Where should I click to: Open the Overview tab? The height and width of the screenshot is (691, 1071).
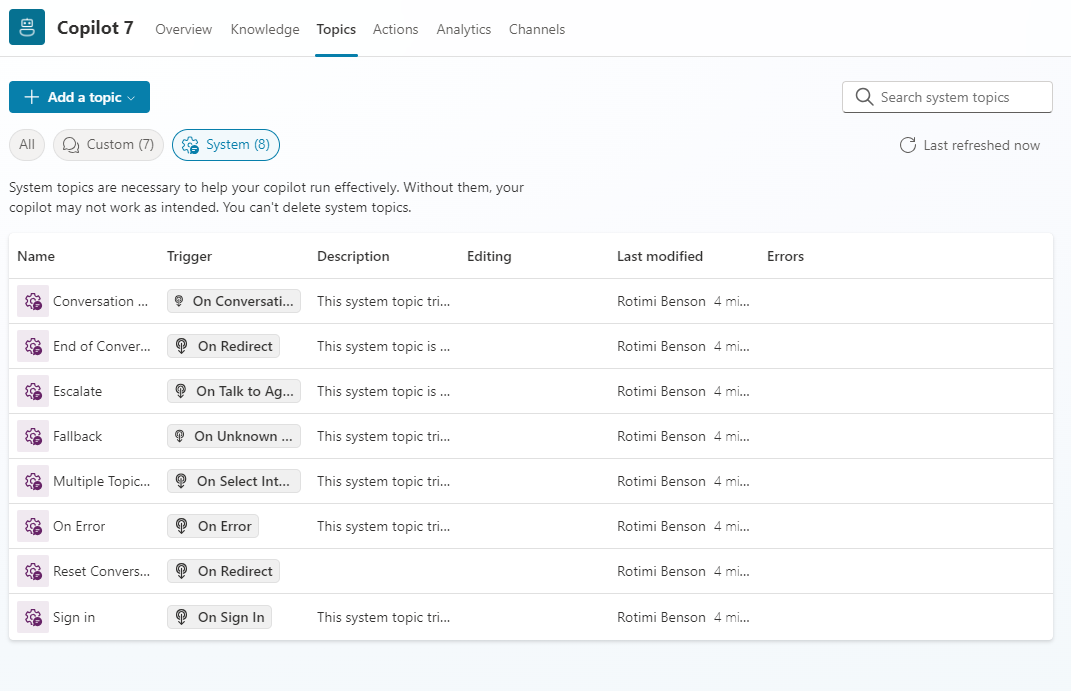point(184,29)
